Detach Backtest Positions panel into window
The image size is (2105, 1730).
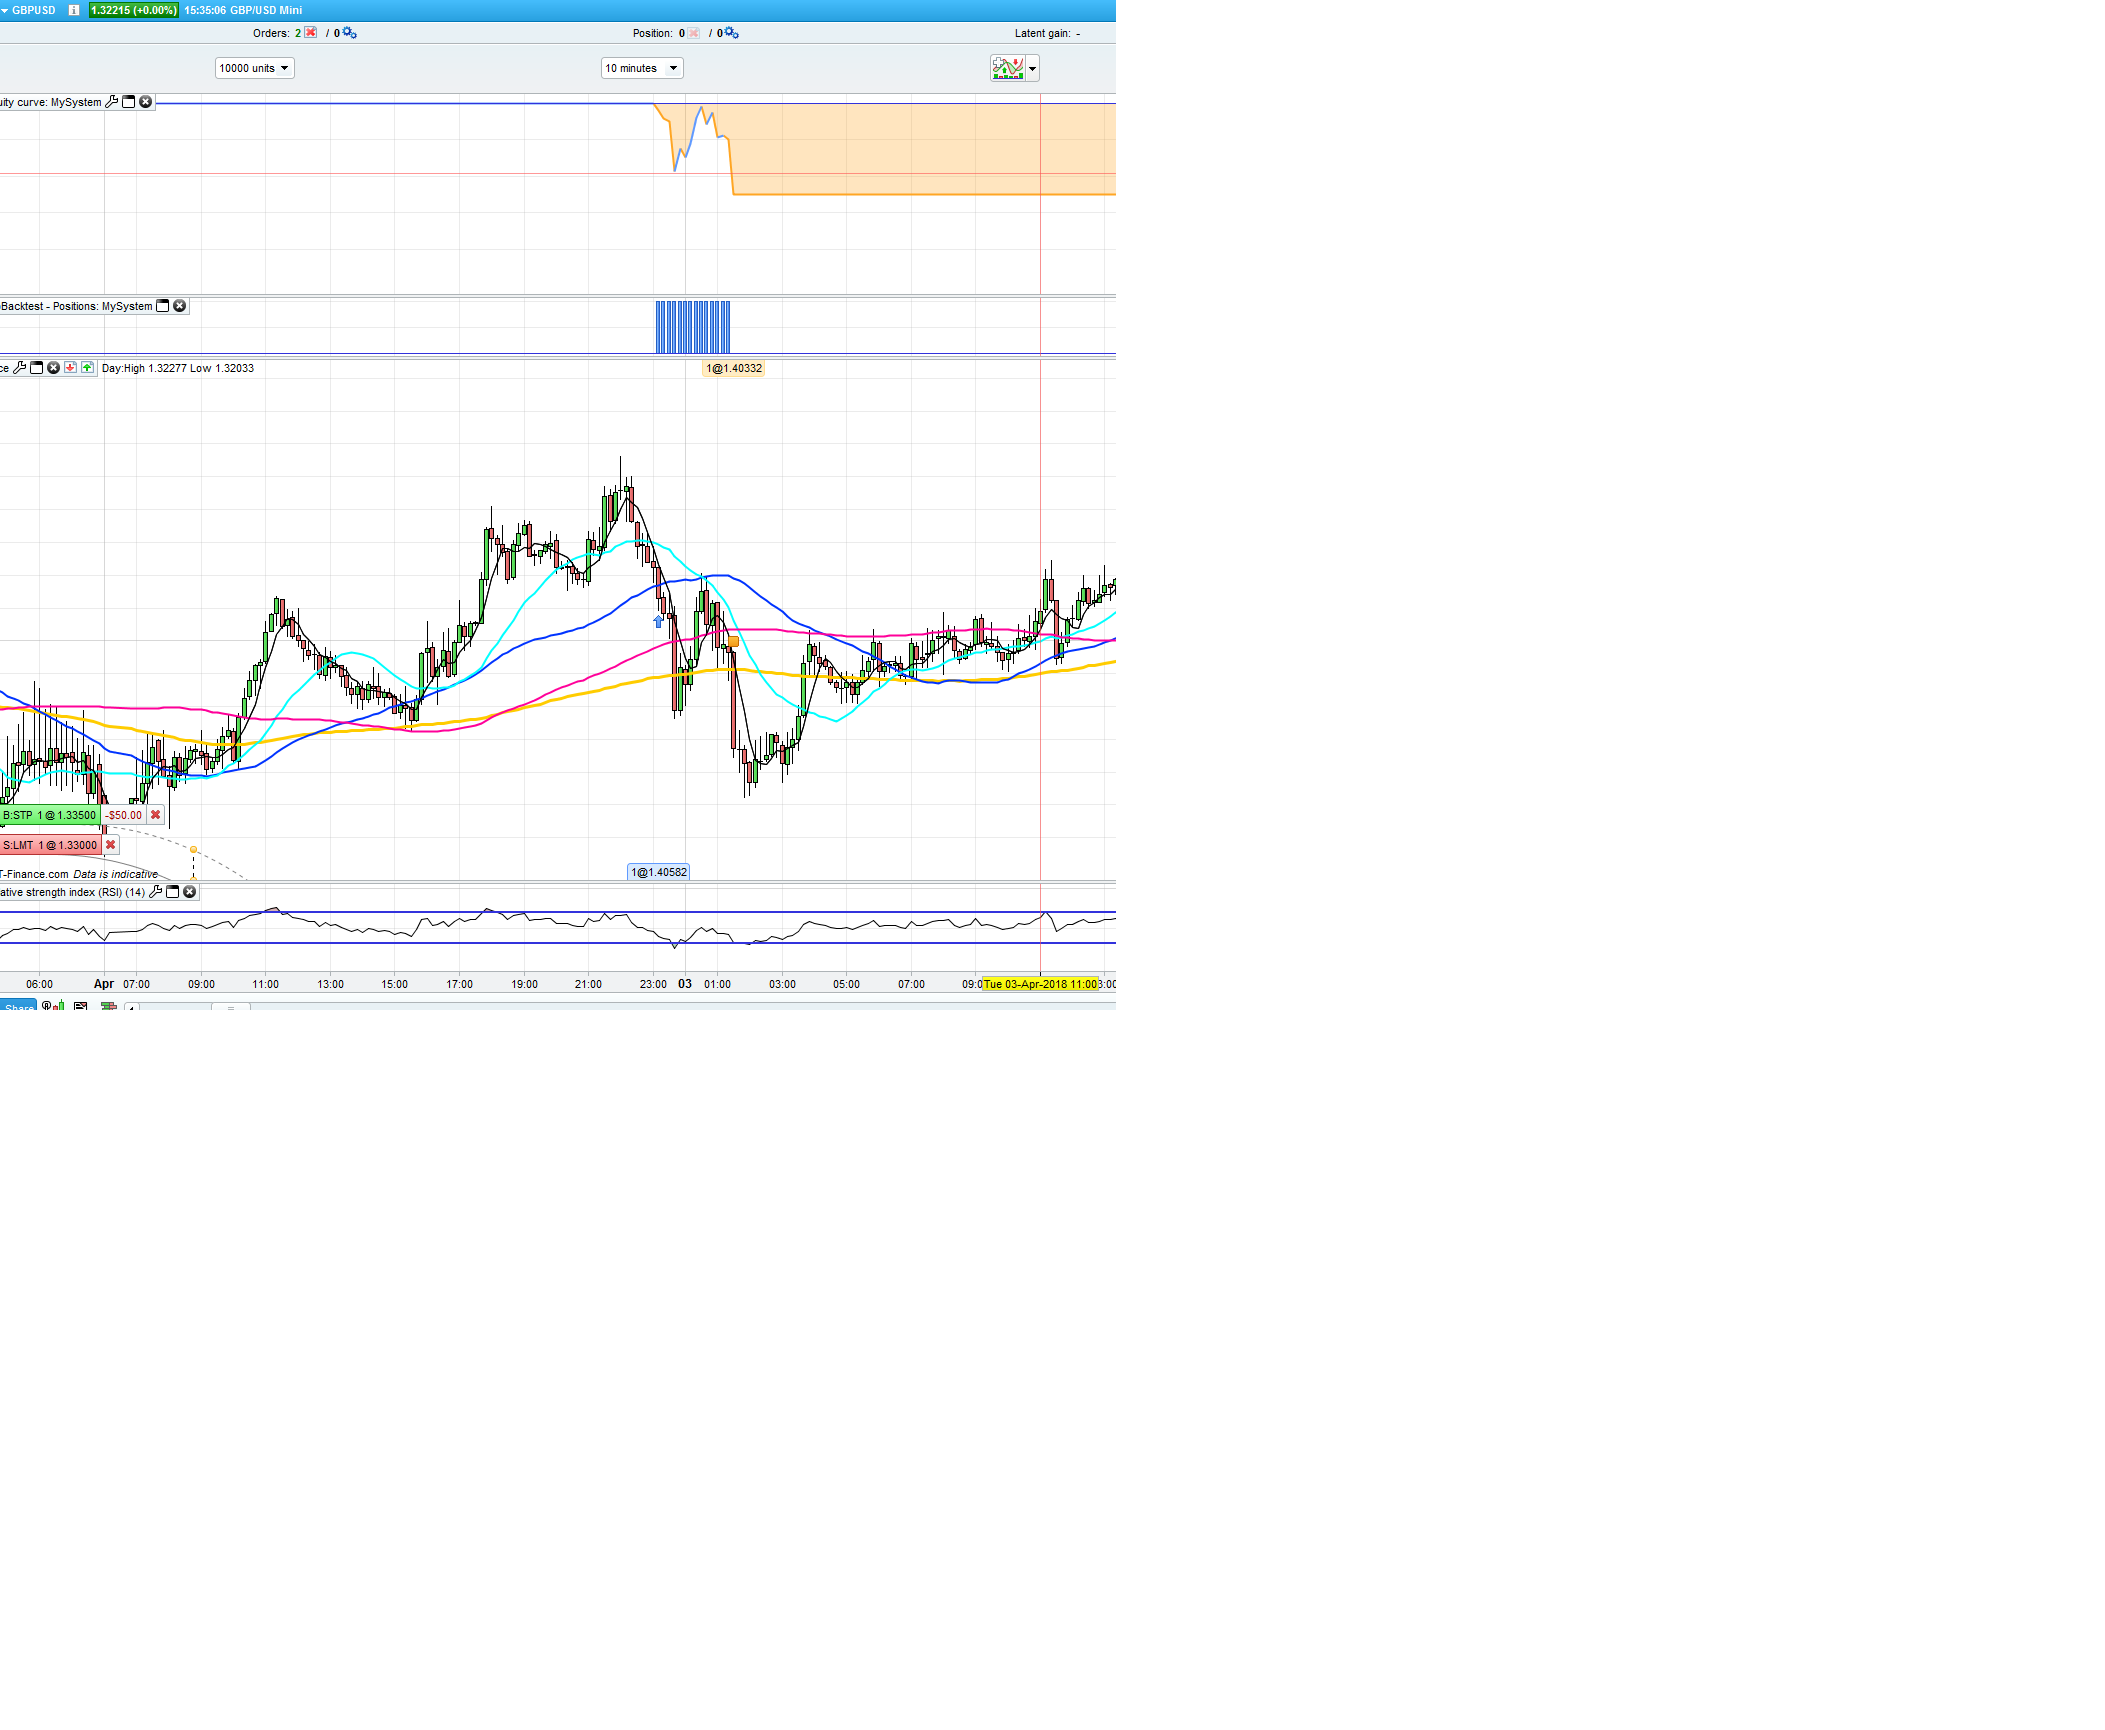[x=163, y=306]
